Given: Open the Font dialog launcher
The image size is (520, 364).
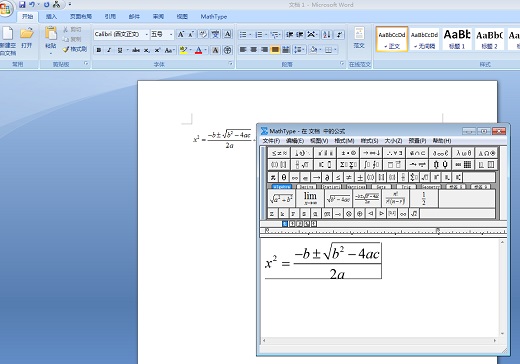Looking at the screenshot, I should [x=231, y=63].
